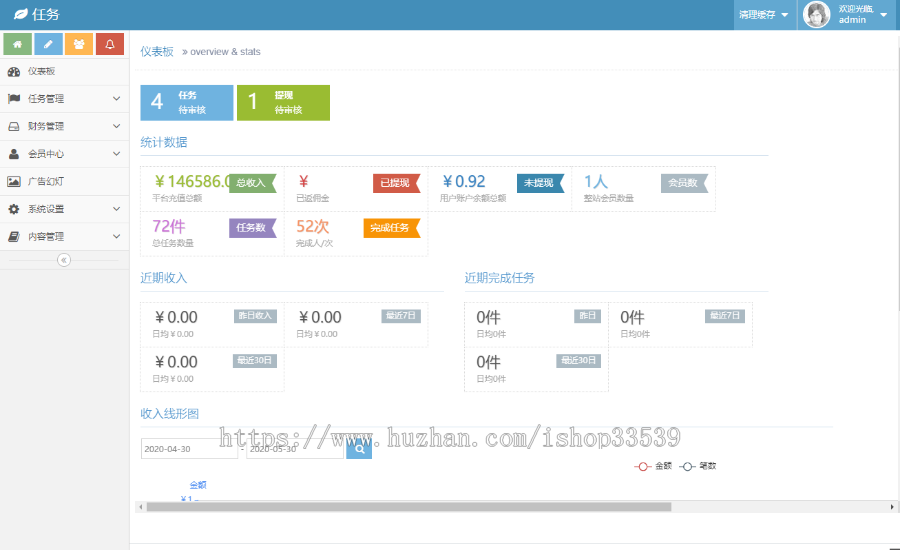
Task: Click blue search magnifier button
Action: 359,449
